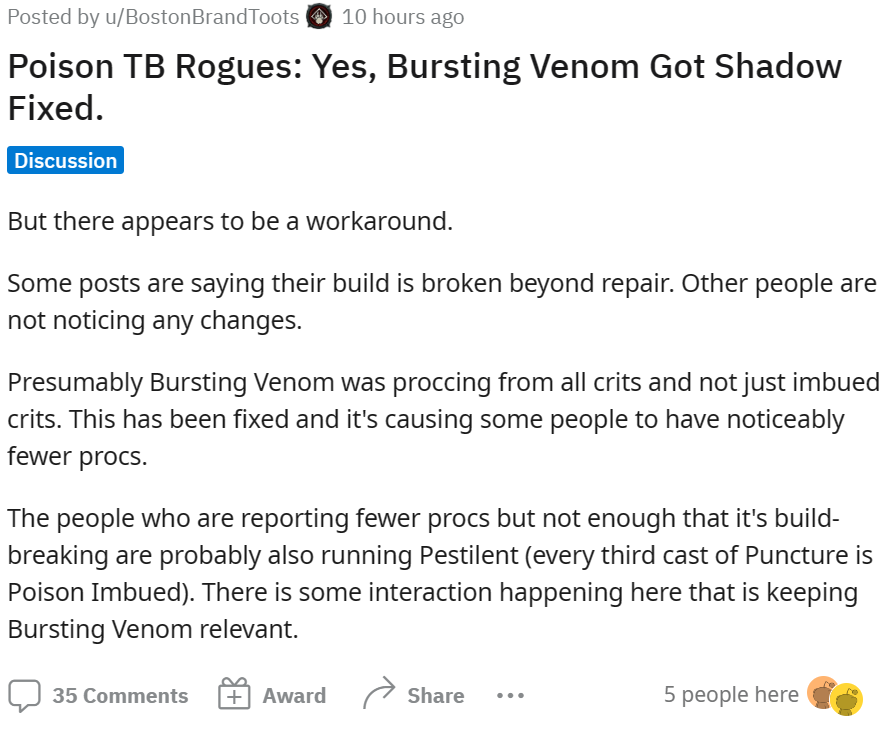Click the Award gift box icon
885x739 pixels.
pos(233,695)
